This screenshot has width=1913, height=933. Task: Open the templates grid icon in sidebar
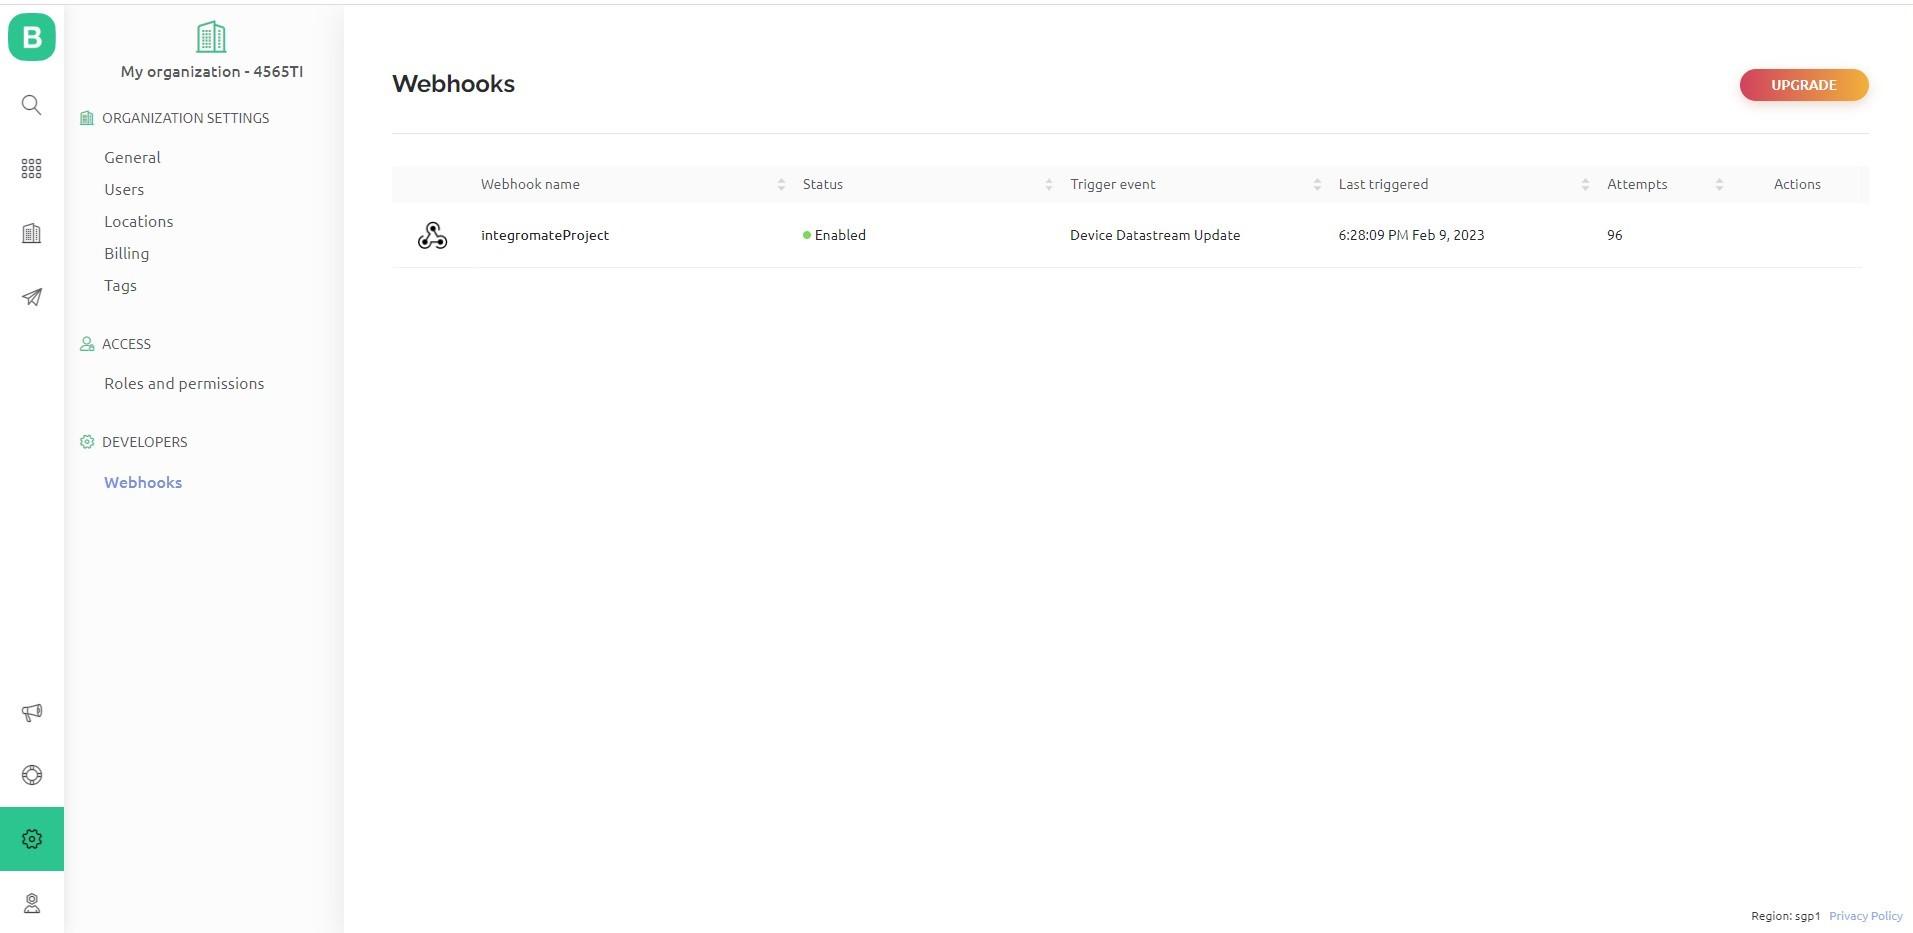32,169
